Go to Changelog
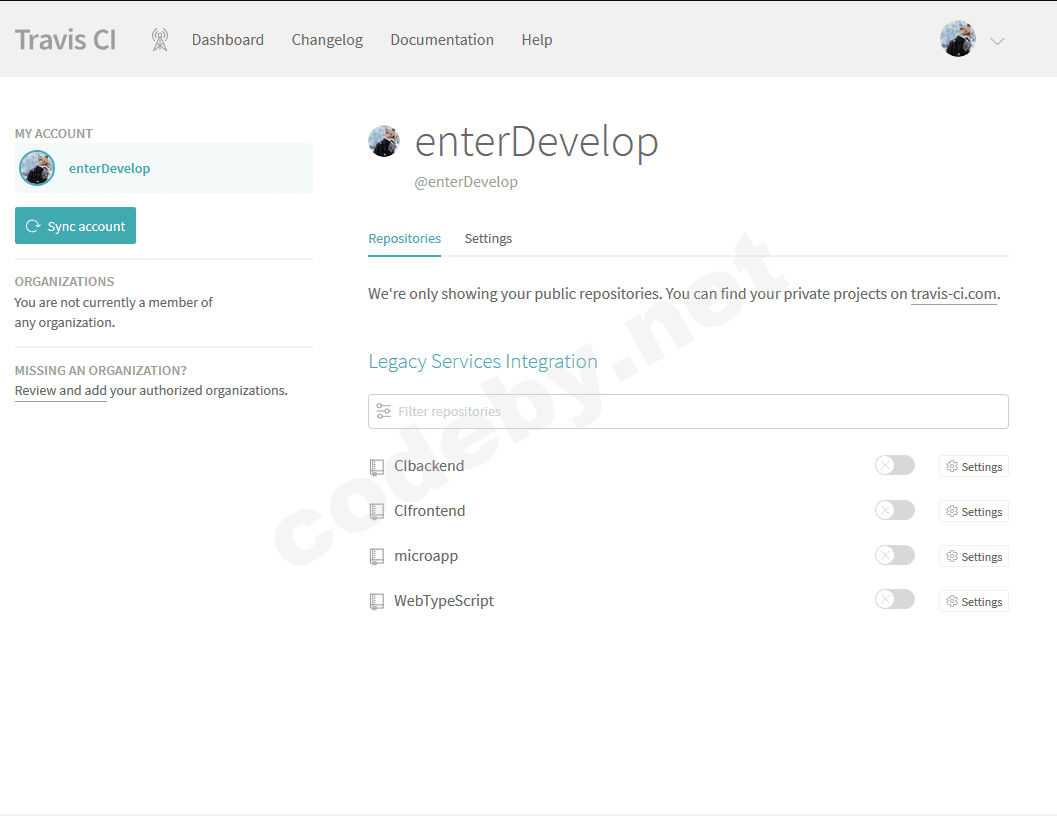The height and width of the screenshot is (816, 1057). click(327, 40)
